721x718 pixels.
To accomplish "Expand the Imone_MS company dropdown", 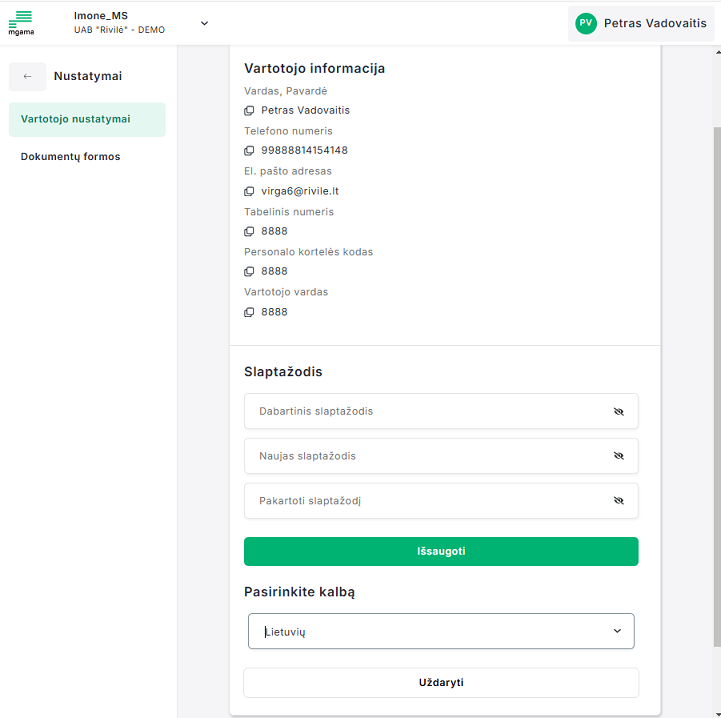I will pyautogui.click(x=204, y=23).
